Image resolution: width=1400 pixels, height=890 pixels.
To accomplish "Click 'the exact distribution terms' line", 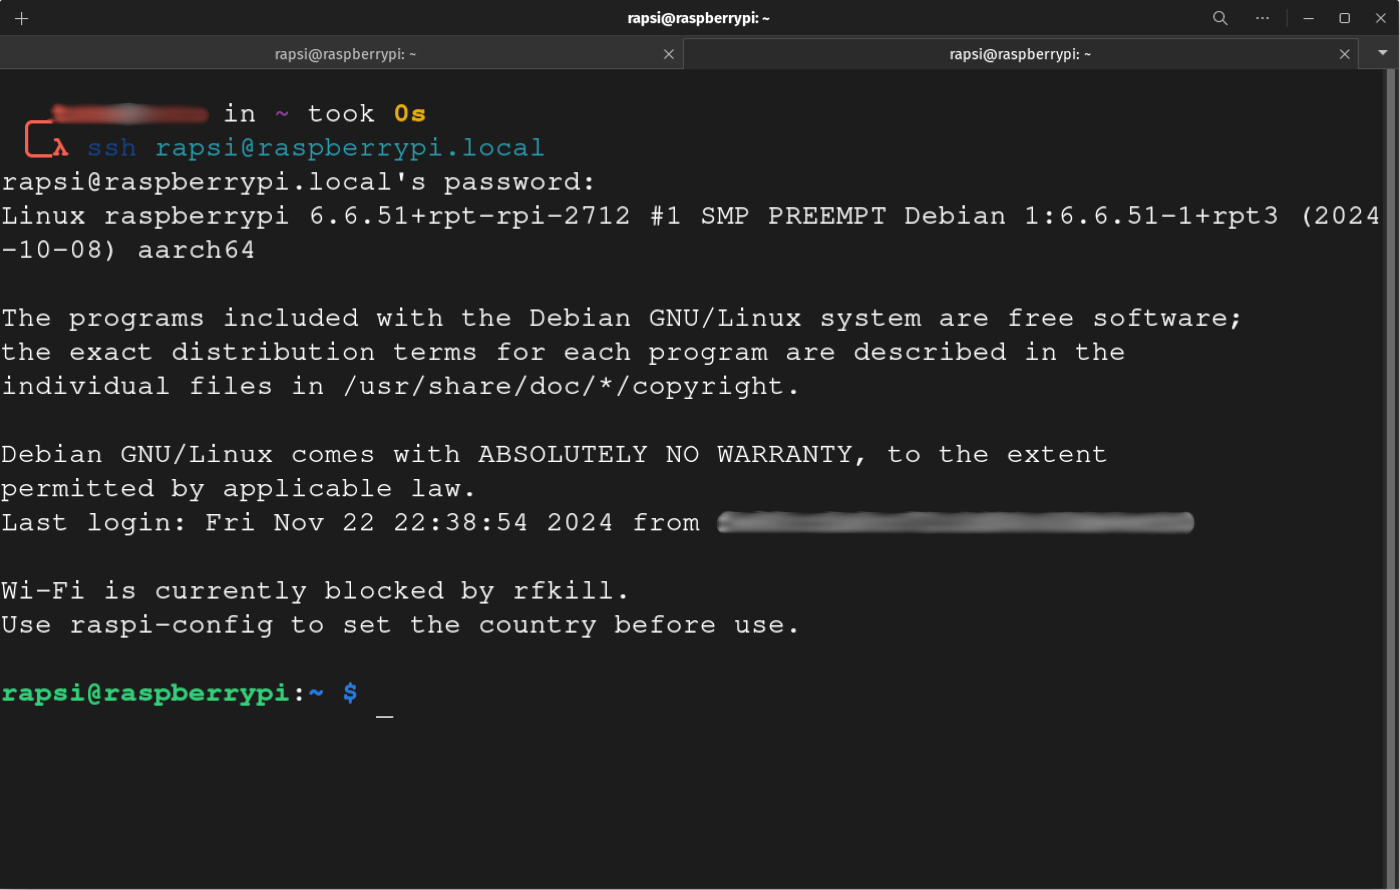I will (x=563, y=353).
